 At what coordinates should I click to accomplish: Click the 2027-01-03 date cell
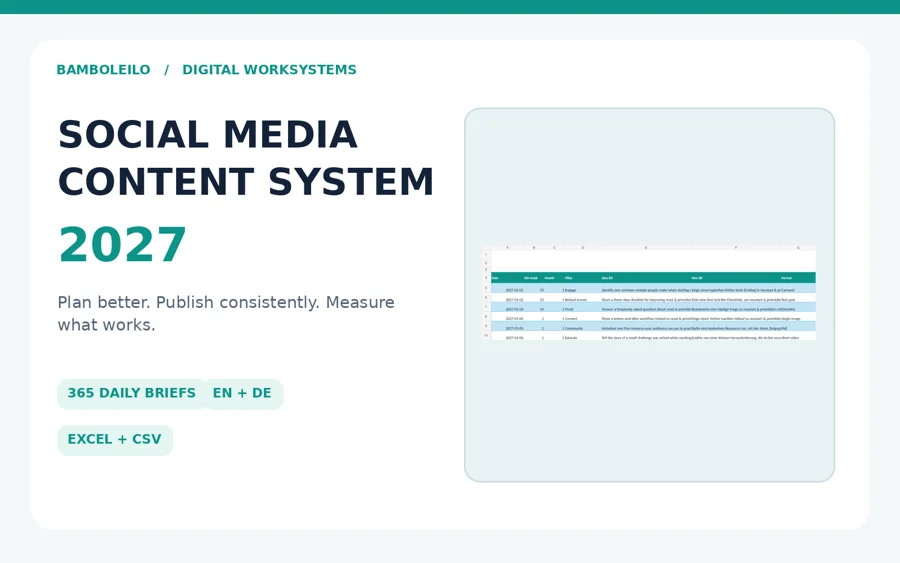point(514,309)
